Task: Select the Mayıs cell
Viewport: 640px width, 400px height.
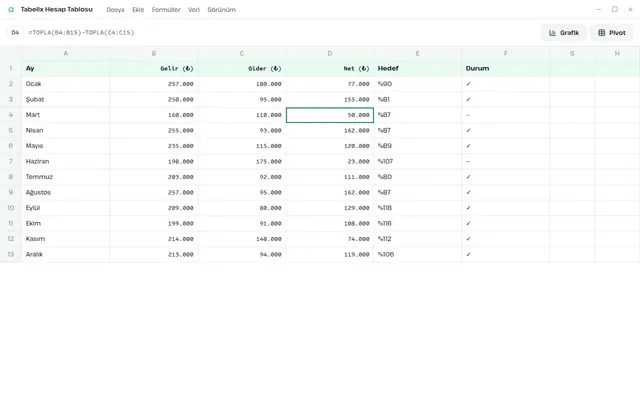Action: 66,146
